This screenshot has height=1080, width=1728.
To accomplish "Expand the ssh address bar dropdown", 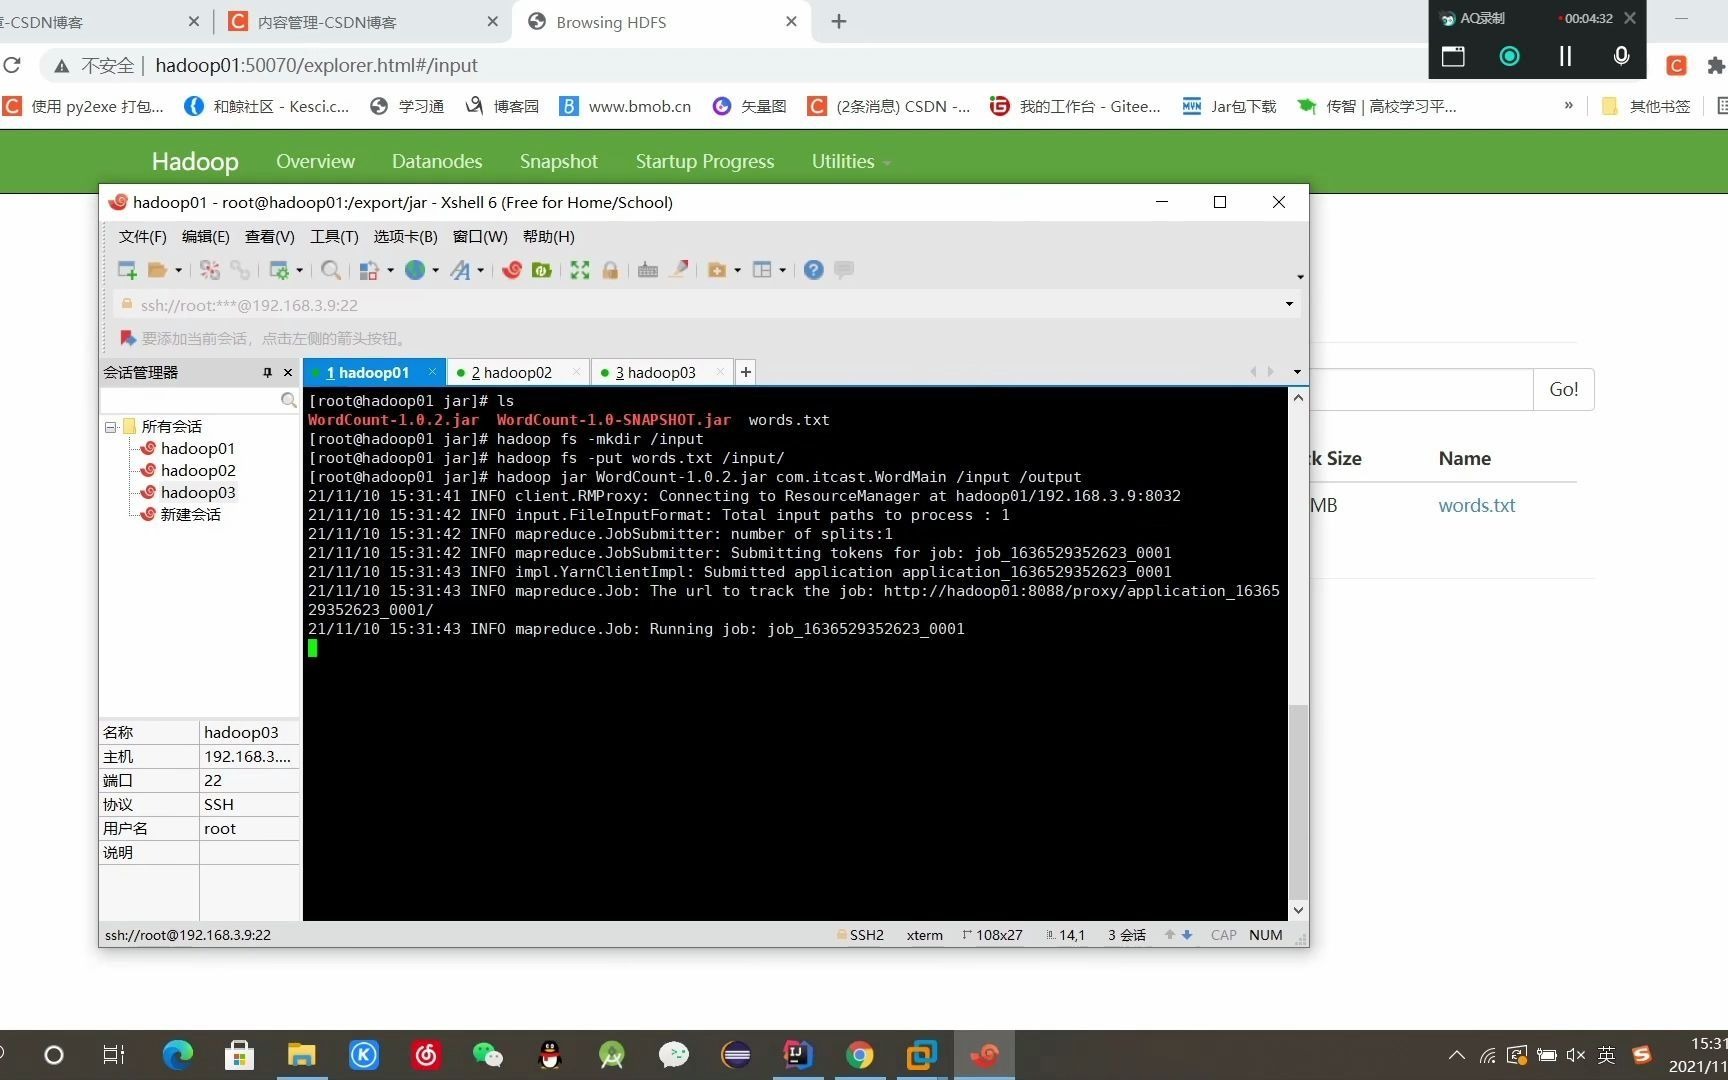I will [x=1289, y=304].
